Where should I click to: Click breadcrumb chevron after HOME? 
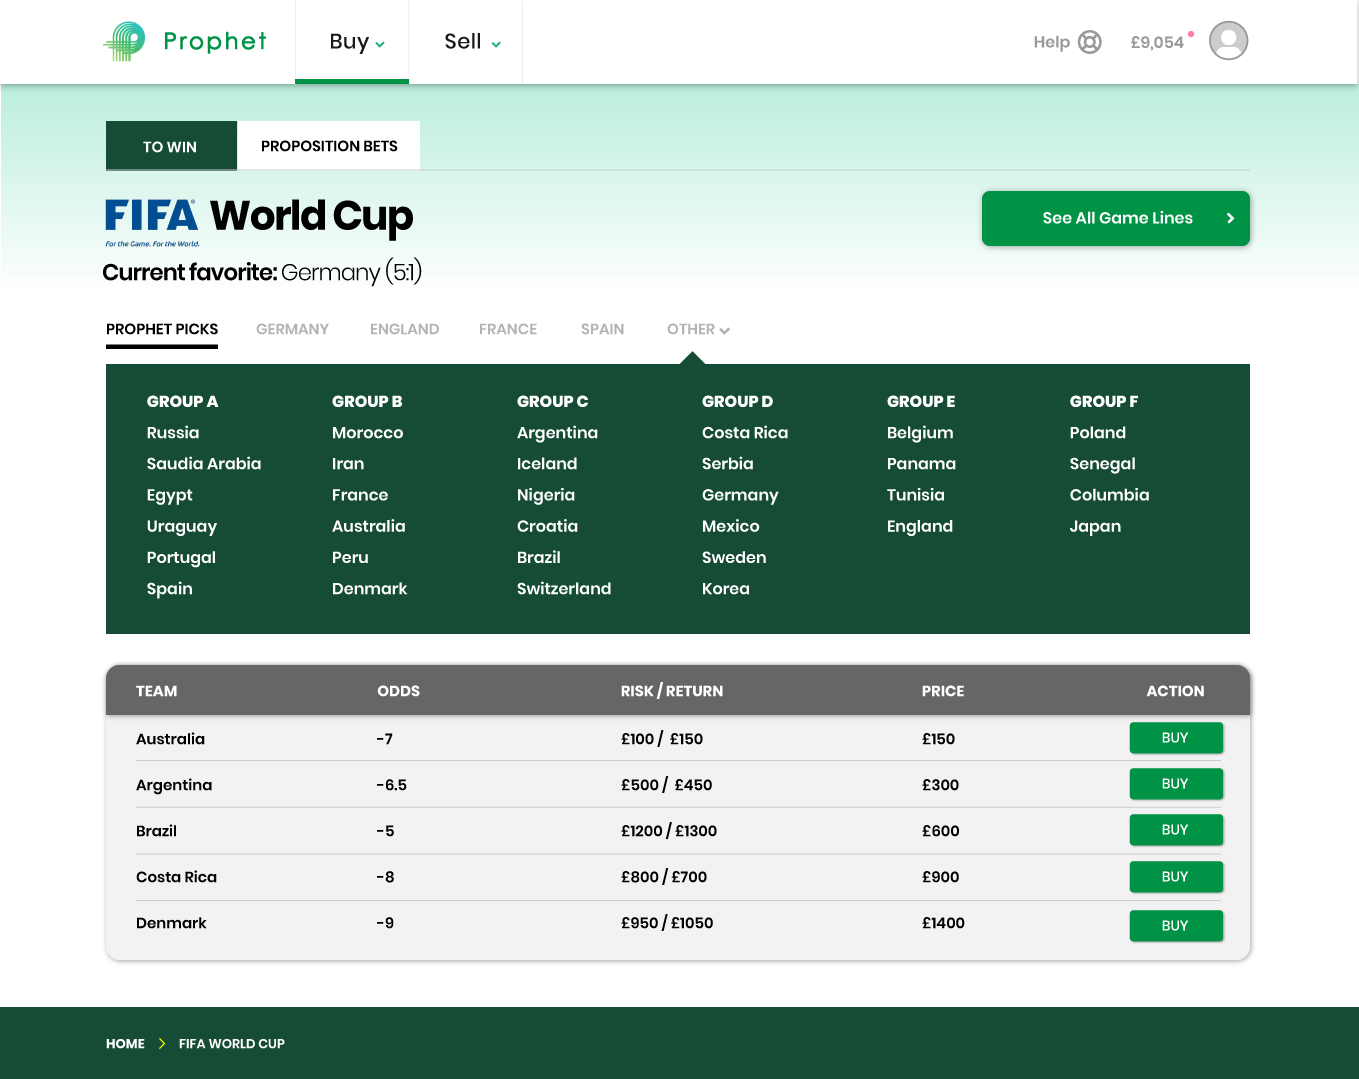click(162, 1043)
